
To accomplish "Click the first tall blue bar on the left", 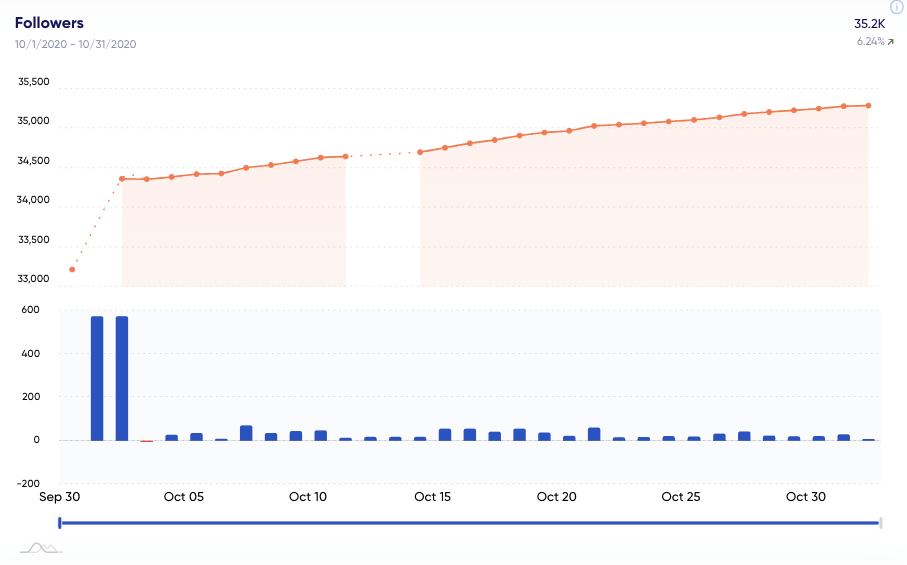I will [x=97, y=378].
